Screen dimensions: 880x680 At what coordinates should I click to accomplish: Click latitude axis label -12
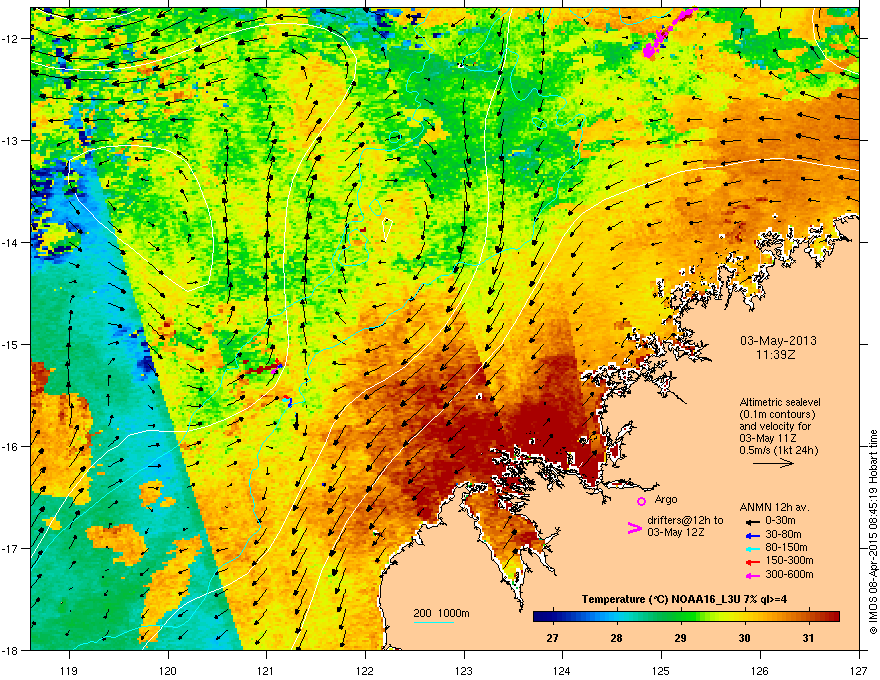pyautogui.click(x=10, y=38)
